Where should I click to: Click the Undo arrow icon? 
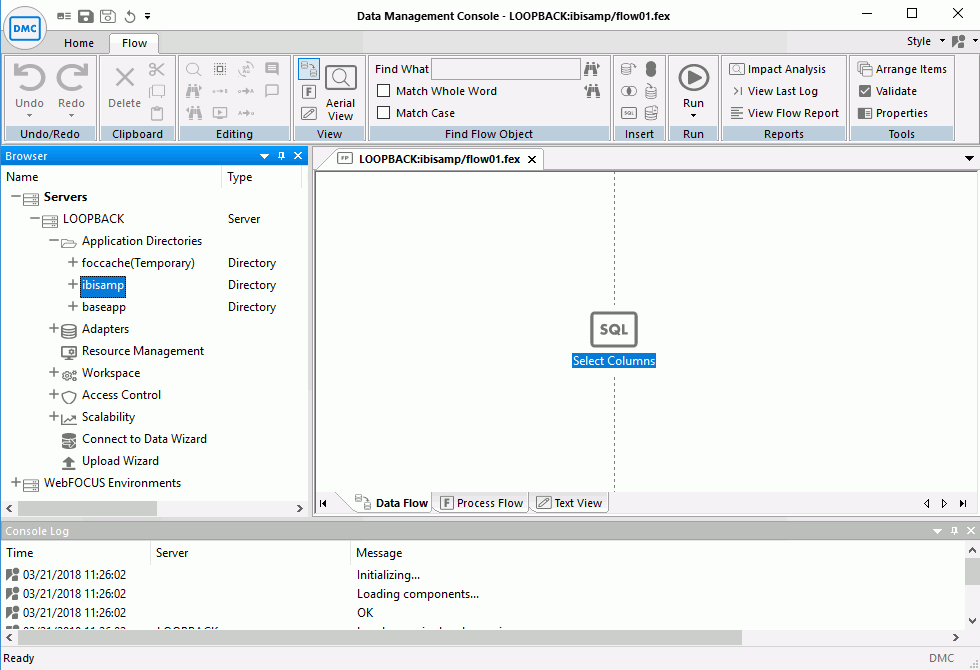pos(29,78)
